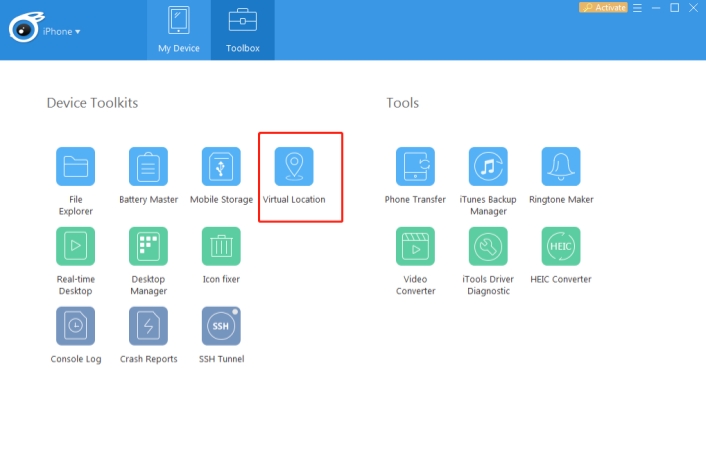Open Virtual Location tool

294,166
